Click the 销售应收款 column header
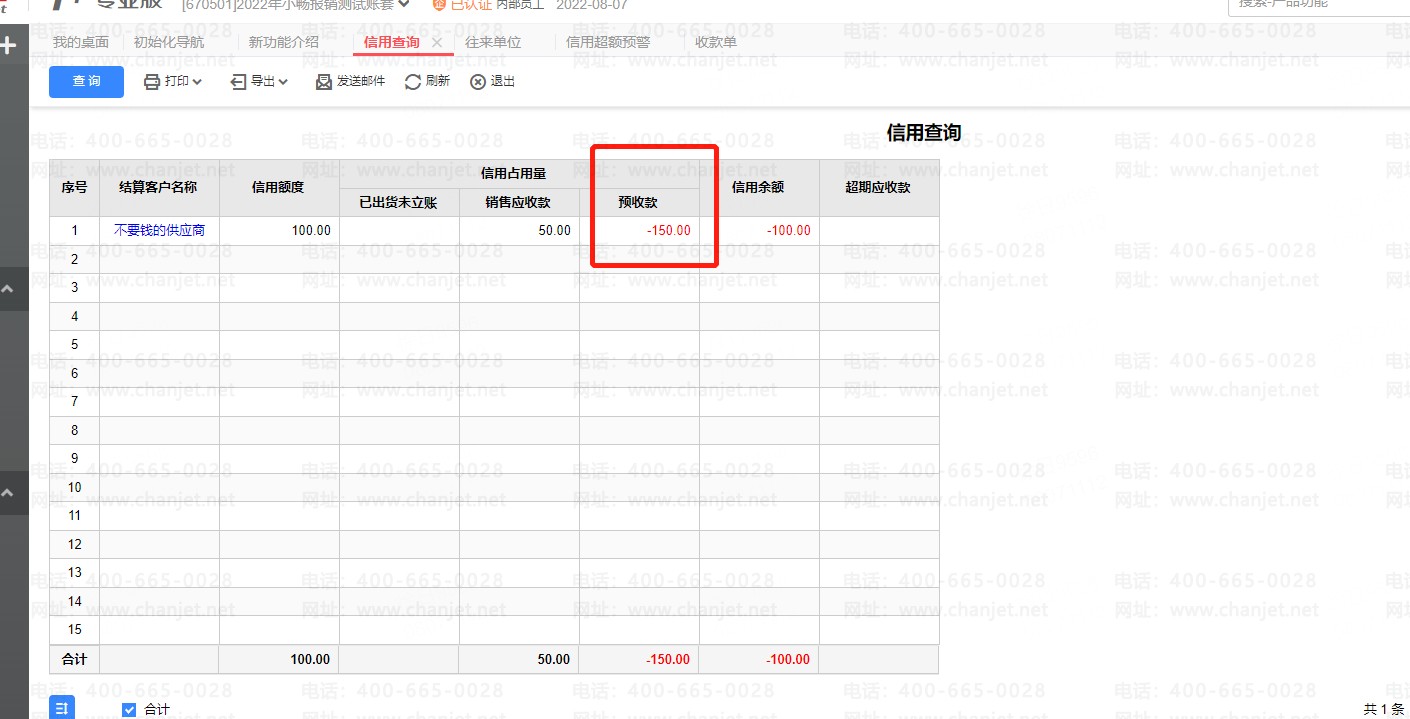Viewport: 1410px width, 719px height. (x=519, y=202)
